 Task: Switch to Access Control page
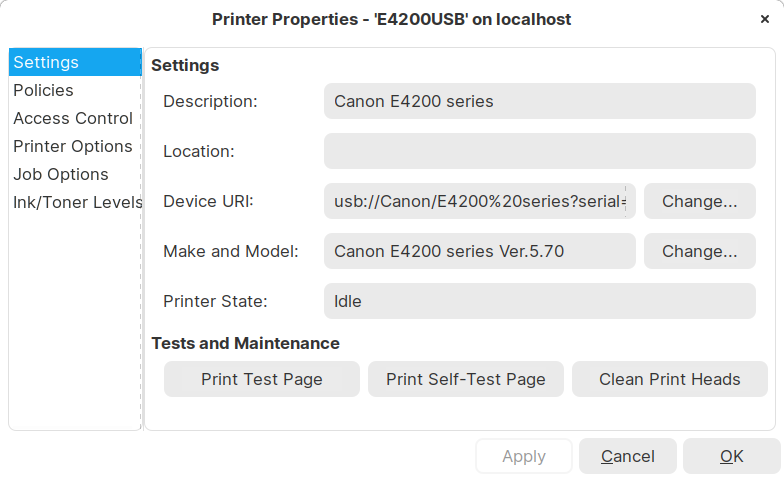click(x=72, y=118)
